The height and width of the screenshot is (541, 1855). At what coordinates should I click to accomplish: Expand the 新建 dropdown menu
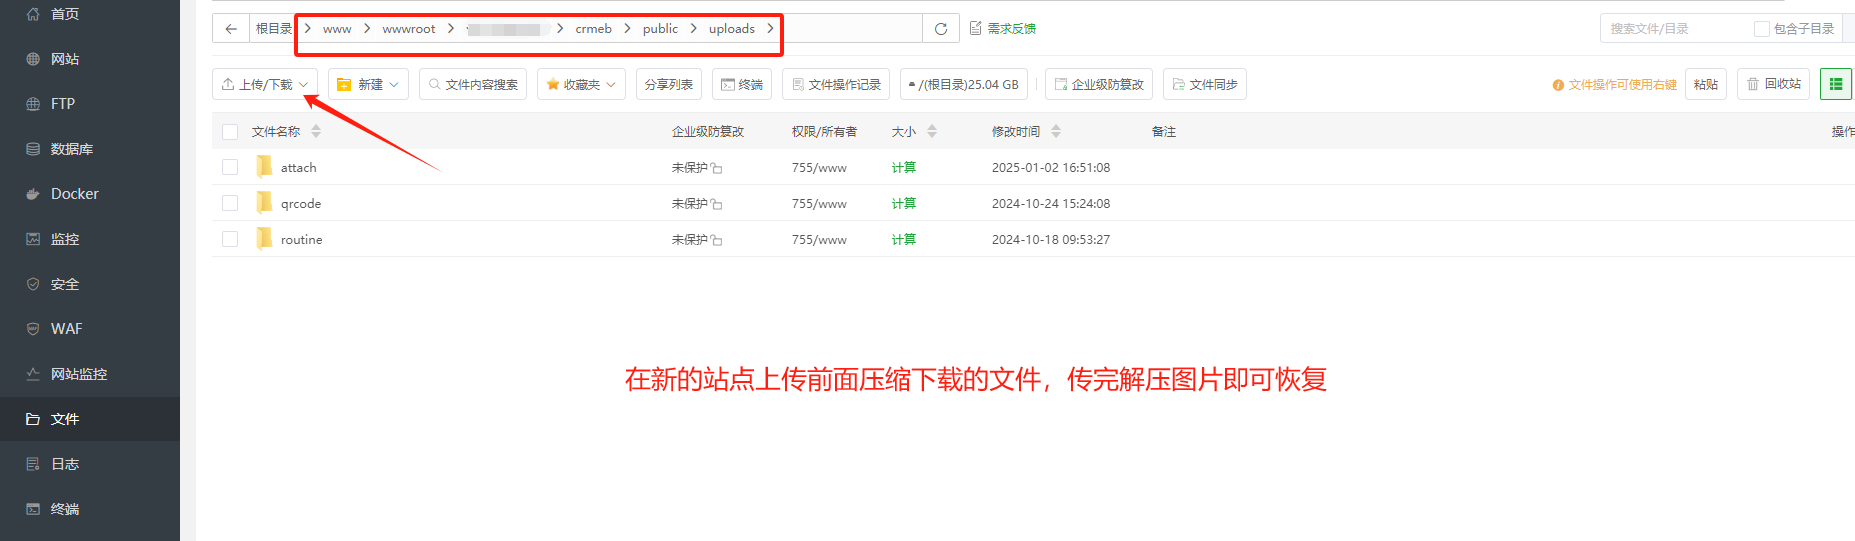[368, 84]
